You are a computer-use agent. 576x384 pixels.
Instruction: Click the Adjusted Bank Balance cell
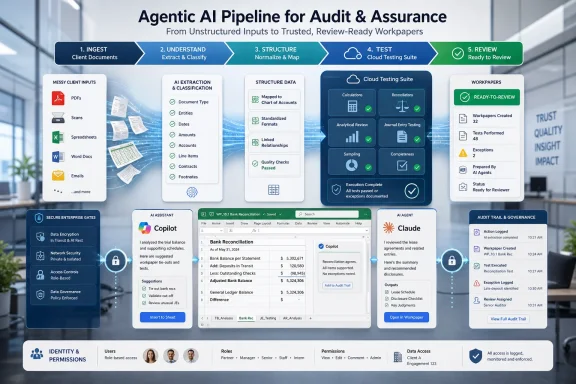pos(231,281)
